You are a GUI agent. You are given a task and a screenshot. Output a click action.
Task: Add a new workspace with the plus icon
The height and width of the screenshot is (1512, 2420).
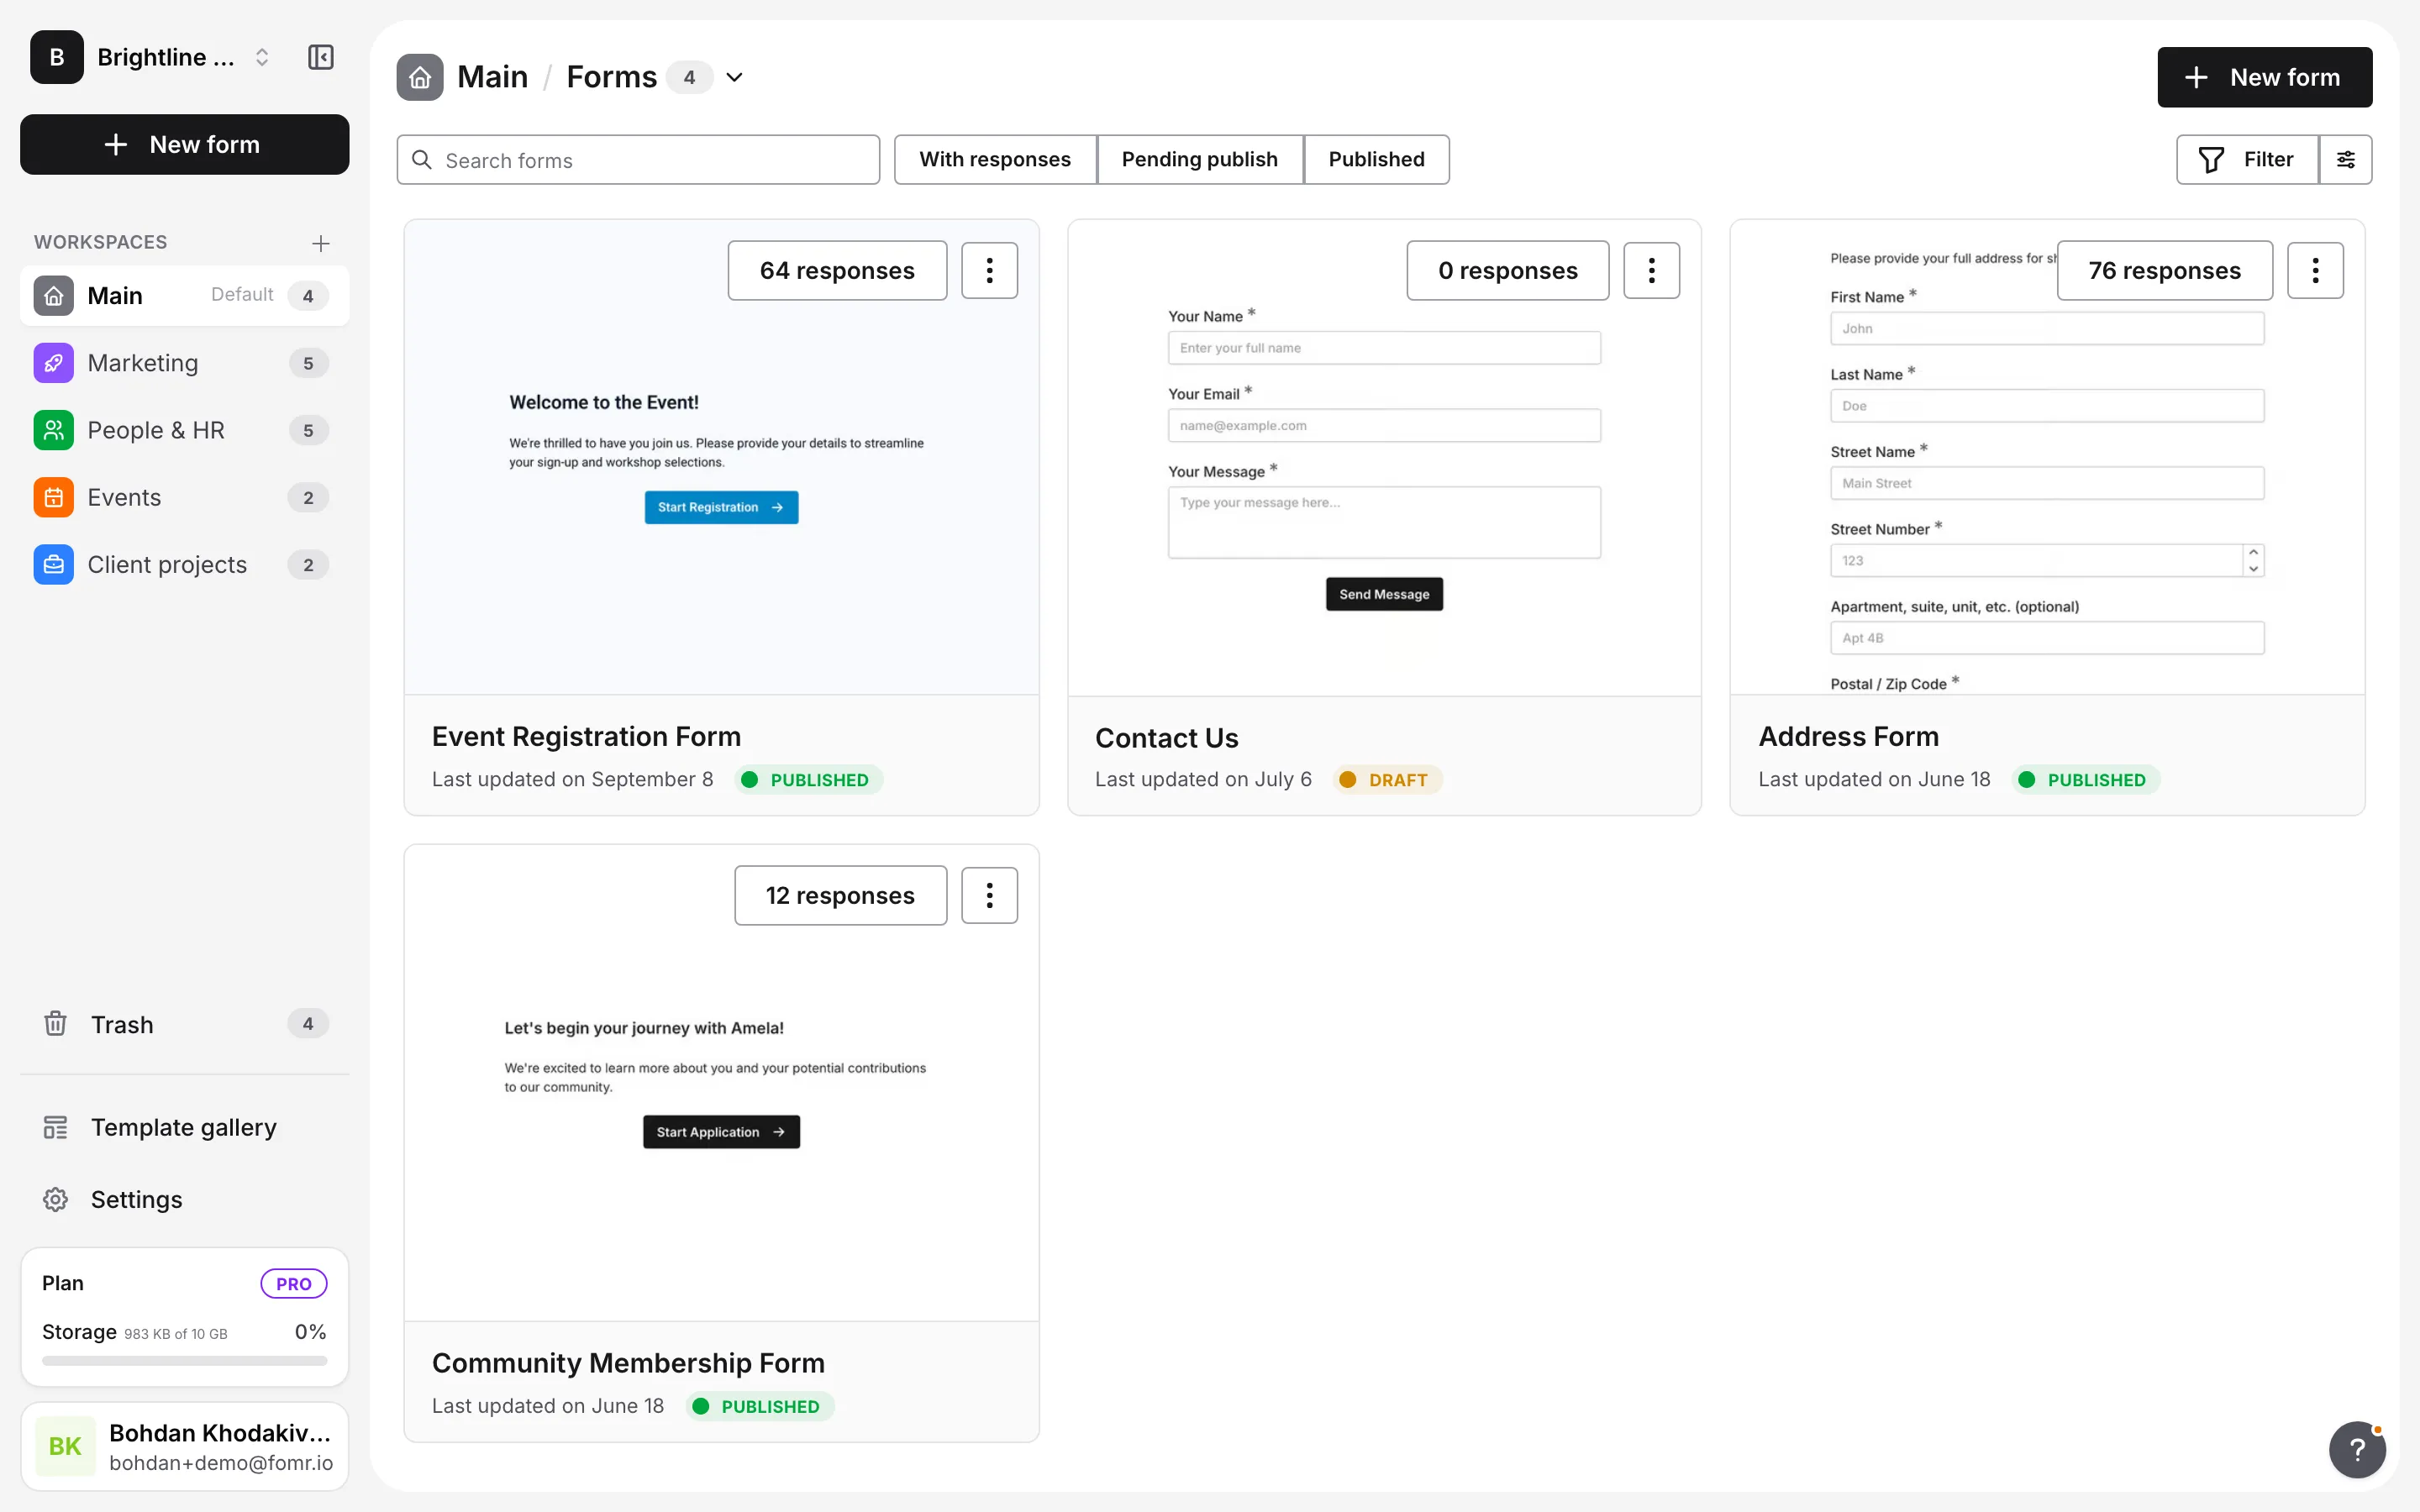click(x=320, y=243)
